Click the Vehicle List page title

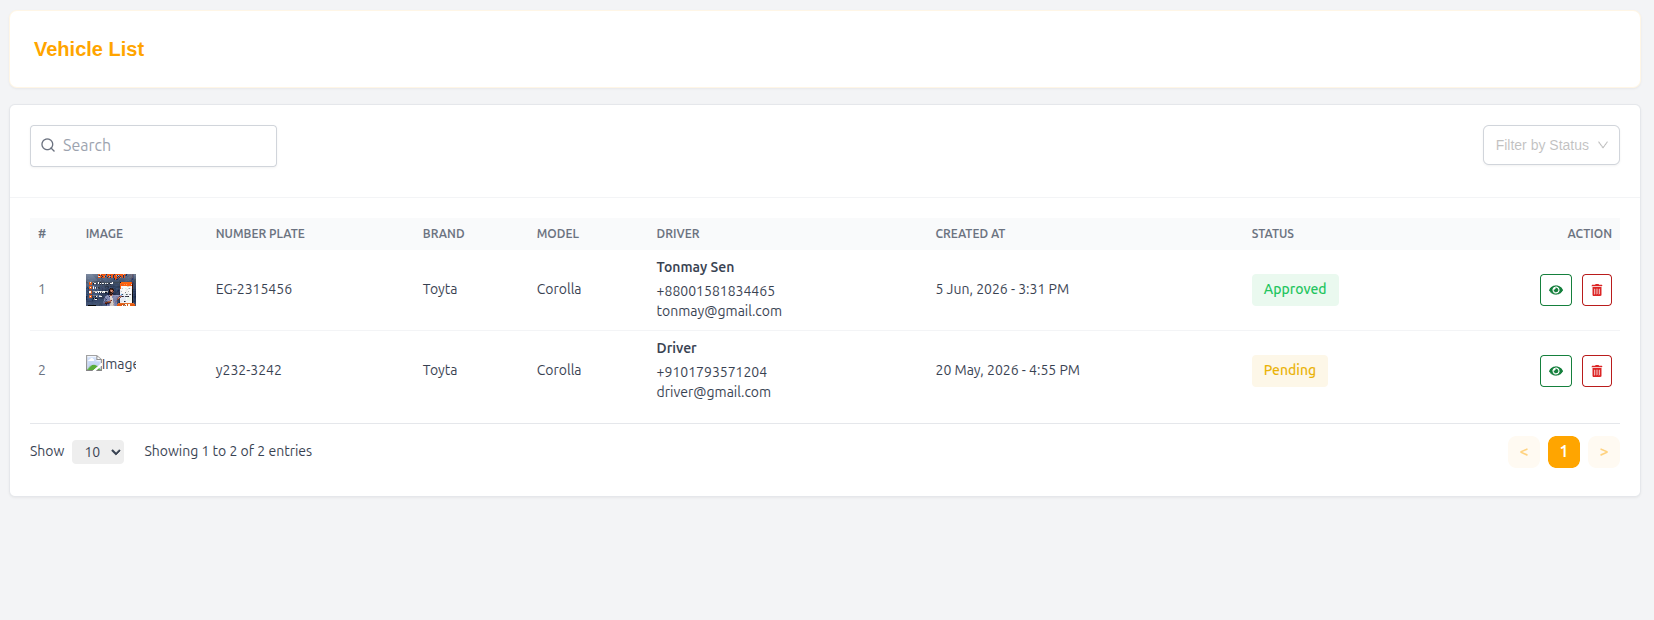pyautogui.click(x=89, y=49)
